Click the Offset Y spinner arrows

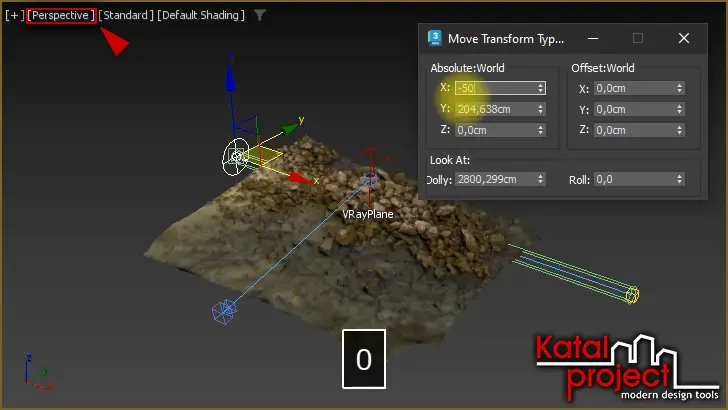[x=679, y=109]
